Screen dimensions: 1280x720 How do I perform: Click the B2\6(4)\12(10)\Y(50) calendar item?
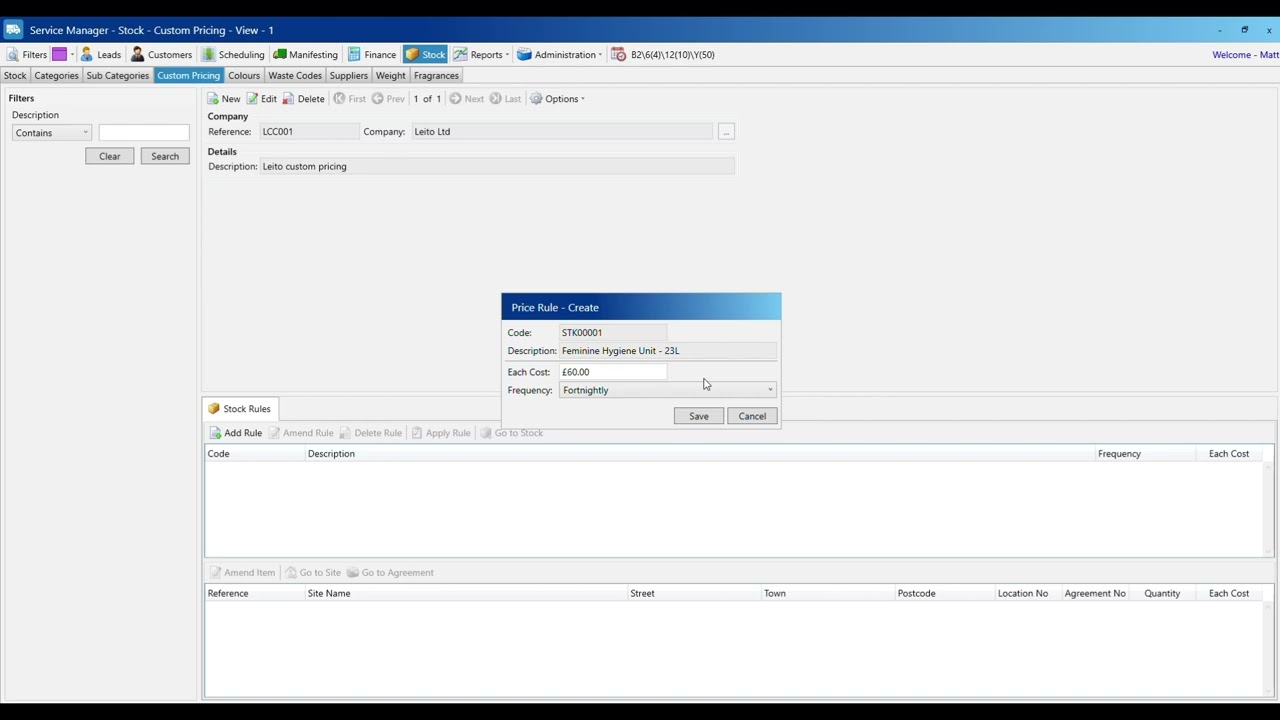click(x=663, y=54)
